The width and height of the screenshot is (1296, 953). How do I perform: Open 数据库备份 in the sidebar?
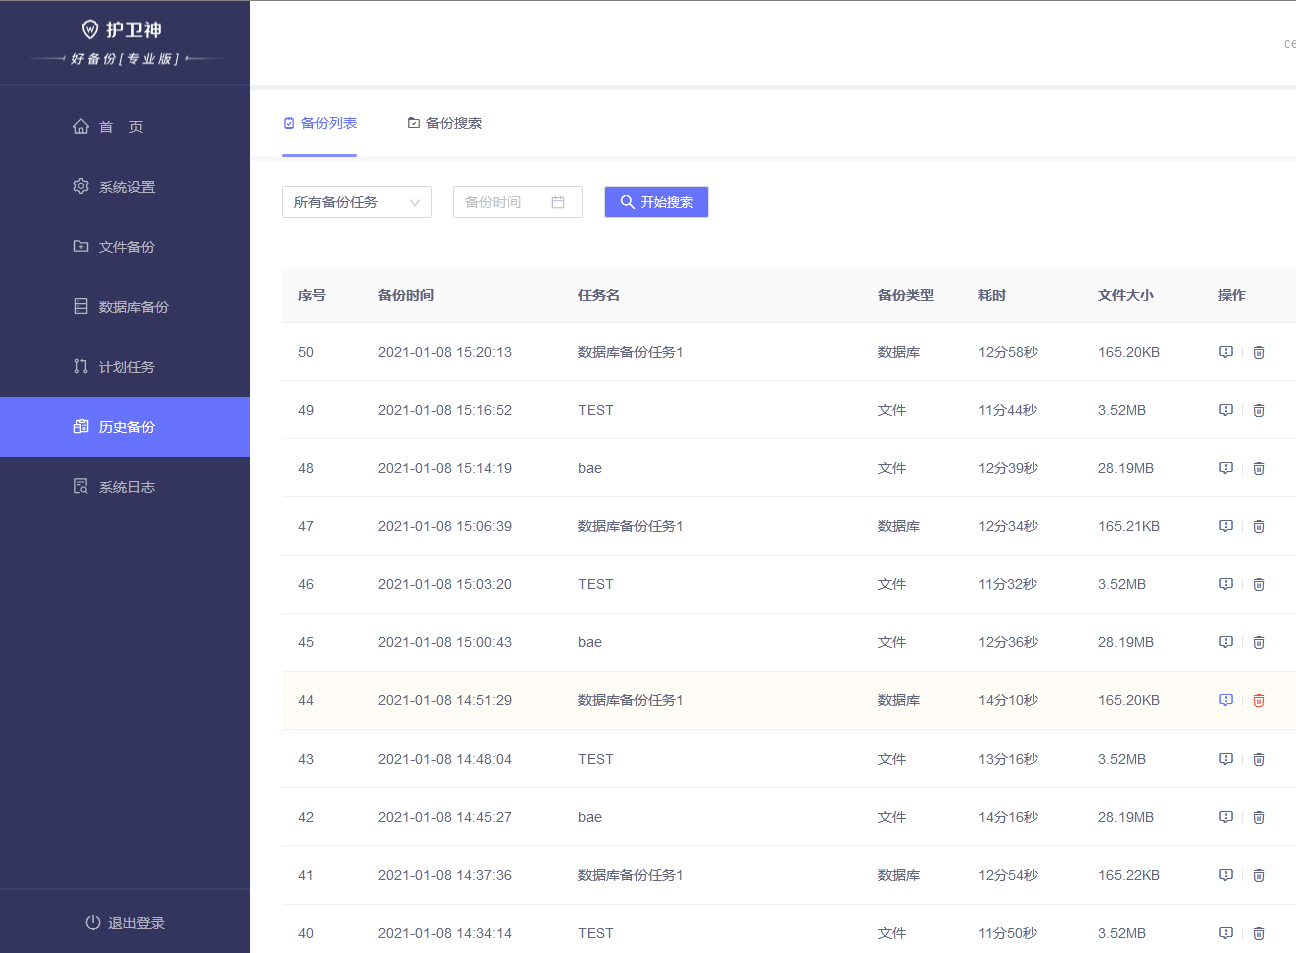[x=125, y=307]
